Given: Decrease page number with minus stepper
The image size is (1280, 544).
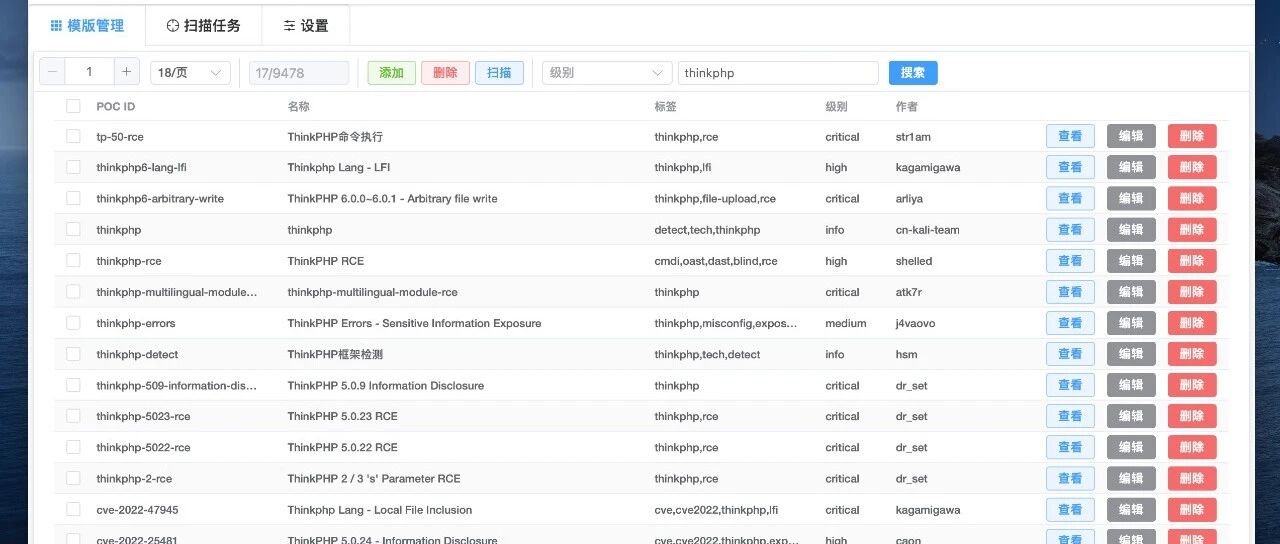Looking at the screenshot, I should [x=52, y=72].
